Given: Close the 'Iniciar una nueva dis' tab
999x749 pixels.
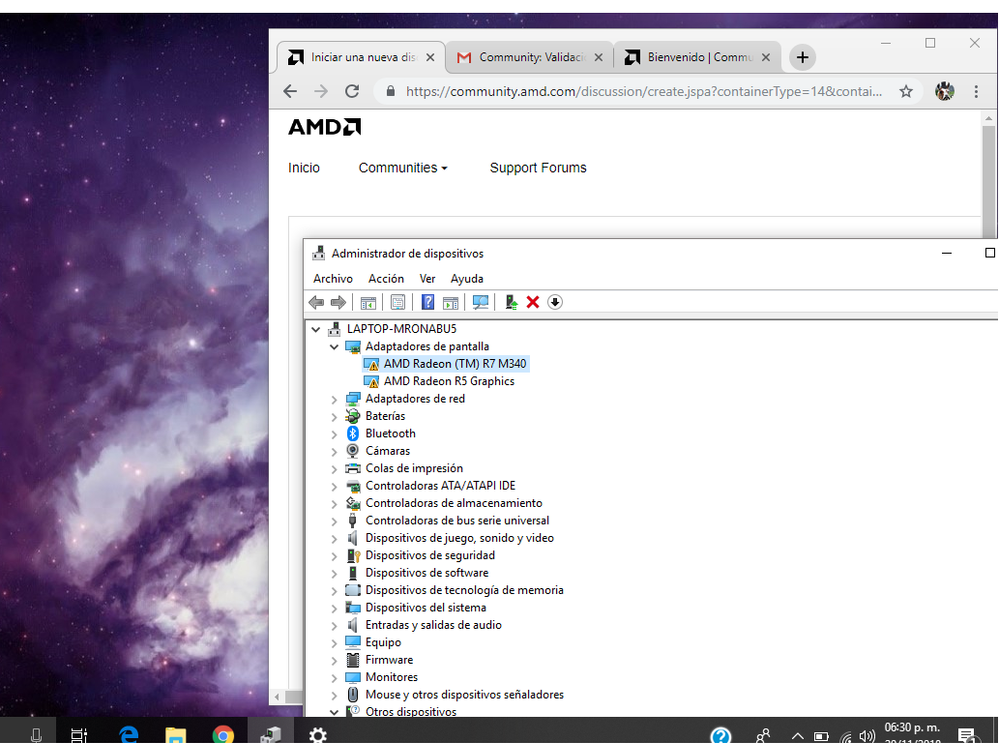Looking at the screenshot, I should point(431,57).
